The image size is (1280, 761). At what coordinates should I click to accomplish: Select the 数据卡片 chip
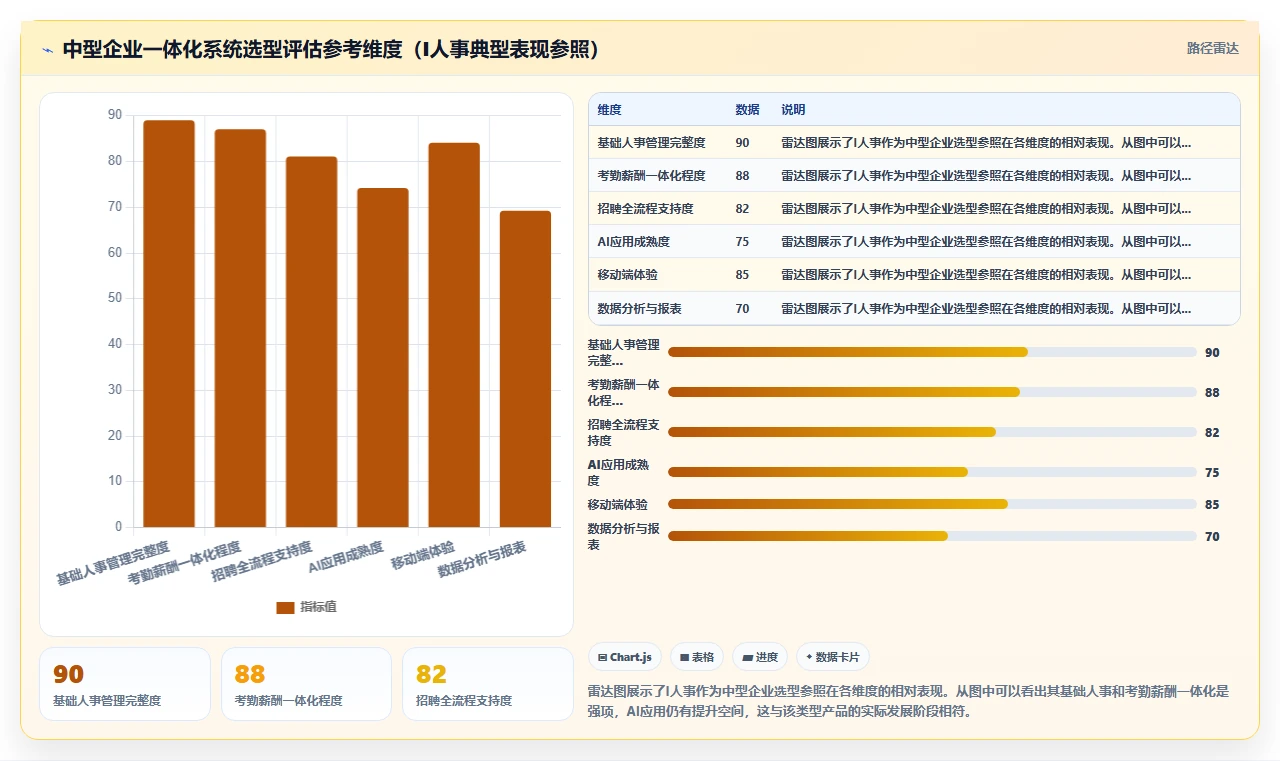coord(833,657)
